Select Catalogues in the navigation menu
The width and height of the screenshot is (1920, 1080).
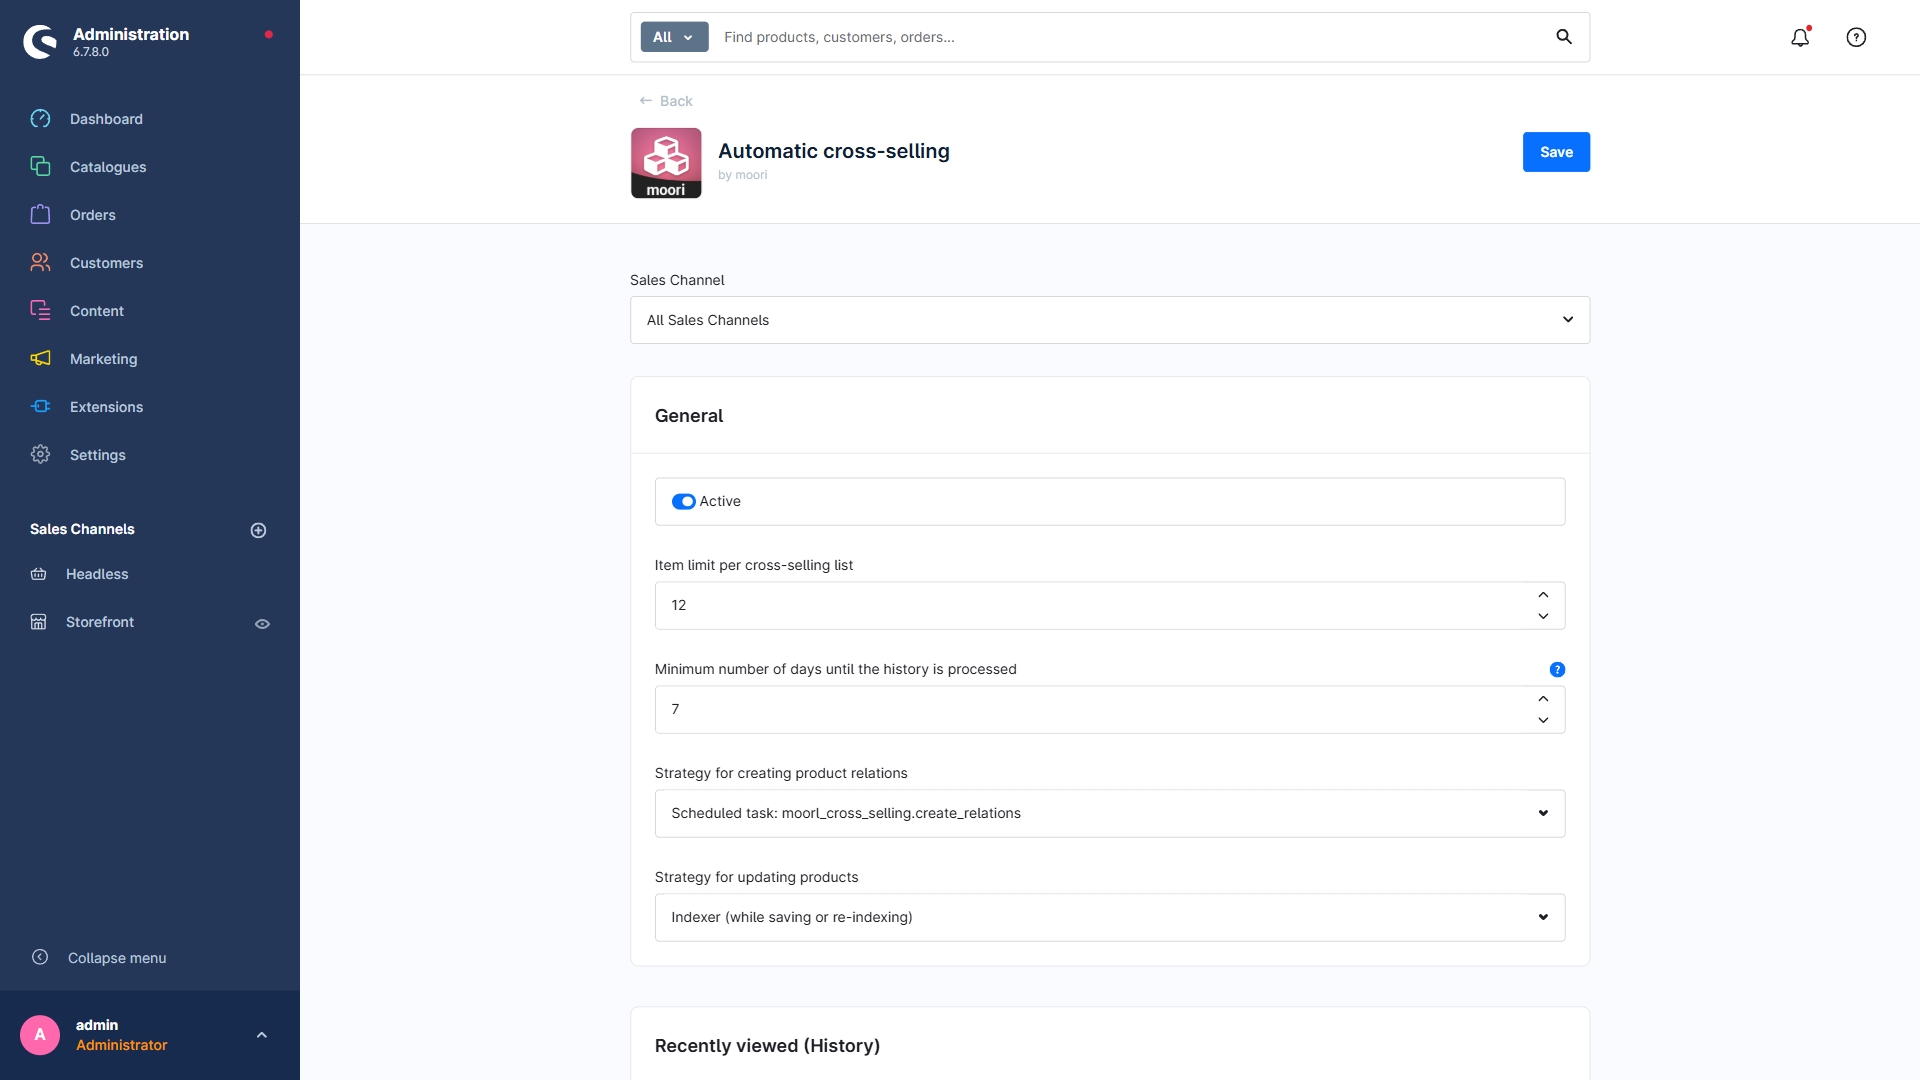(x=108, y=166)
